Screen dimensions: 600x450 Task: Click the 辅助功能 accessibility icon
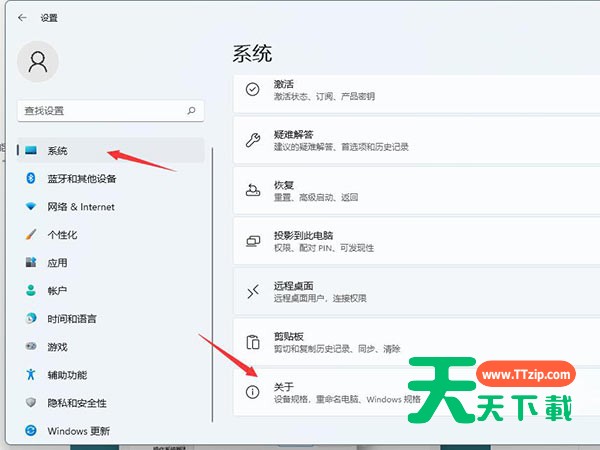[x=30, y=374]
